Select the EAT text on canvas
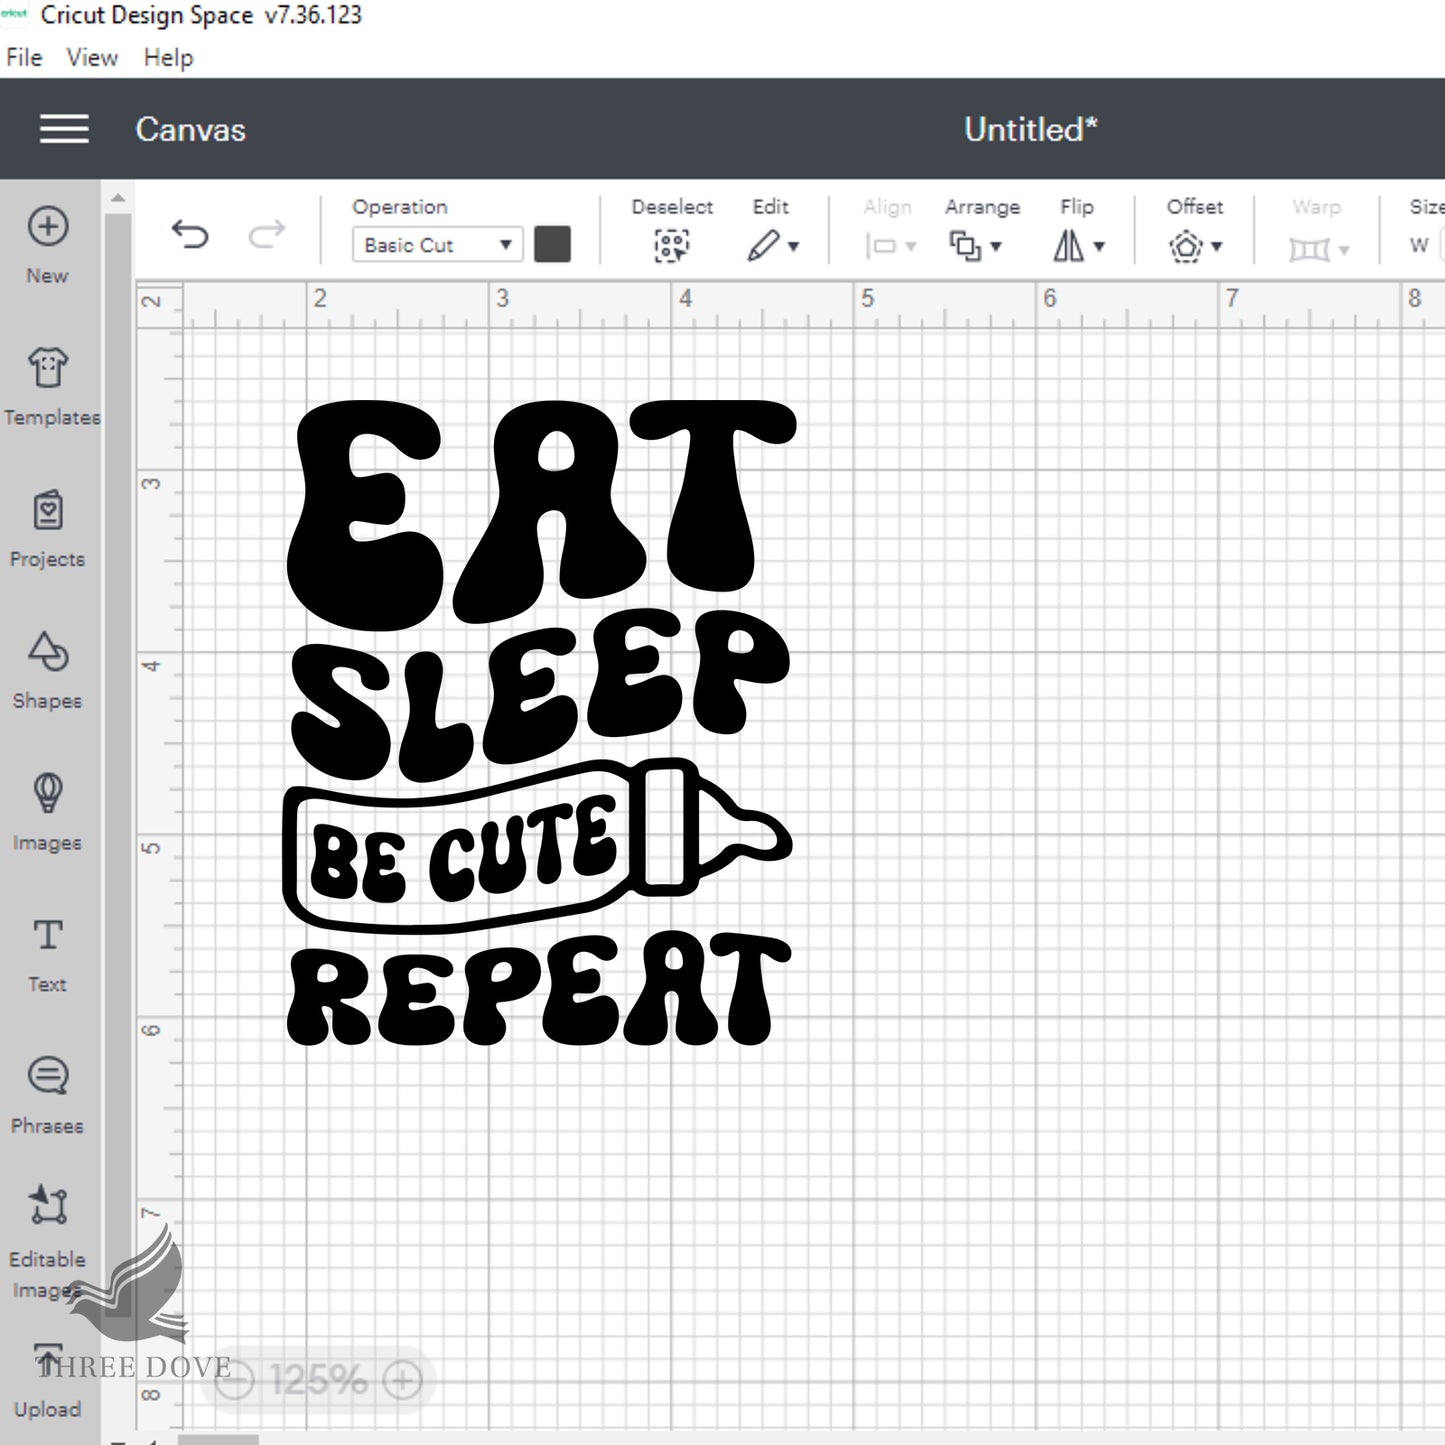This screenshot has width=1445, height=1445. pos(541,514)
